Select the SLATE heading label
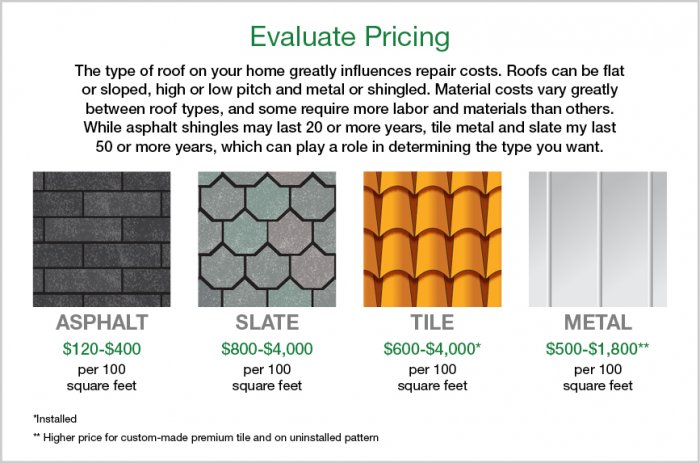 pyautogui.click(x=267, y=323)
